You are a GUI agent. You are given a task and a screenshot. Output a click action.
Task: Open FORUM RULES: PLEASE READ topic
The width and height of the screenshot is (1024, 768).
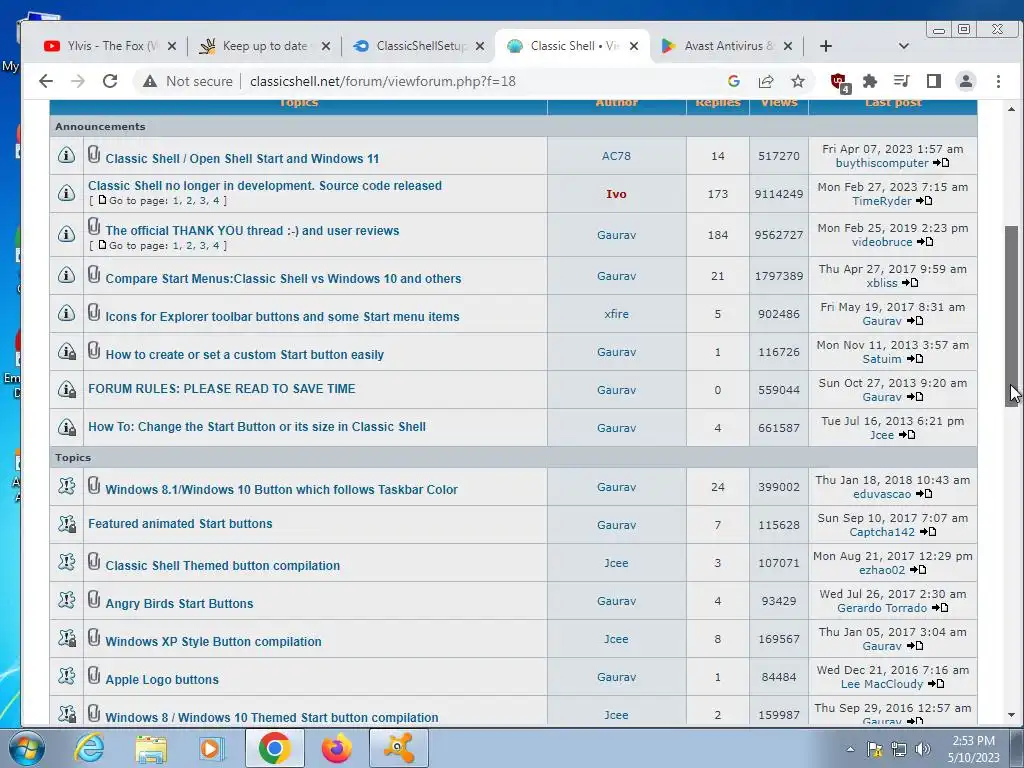[221, 389]
